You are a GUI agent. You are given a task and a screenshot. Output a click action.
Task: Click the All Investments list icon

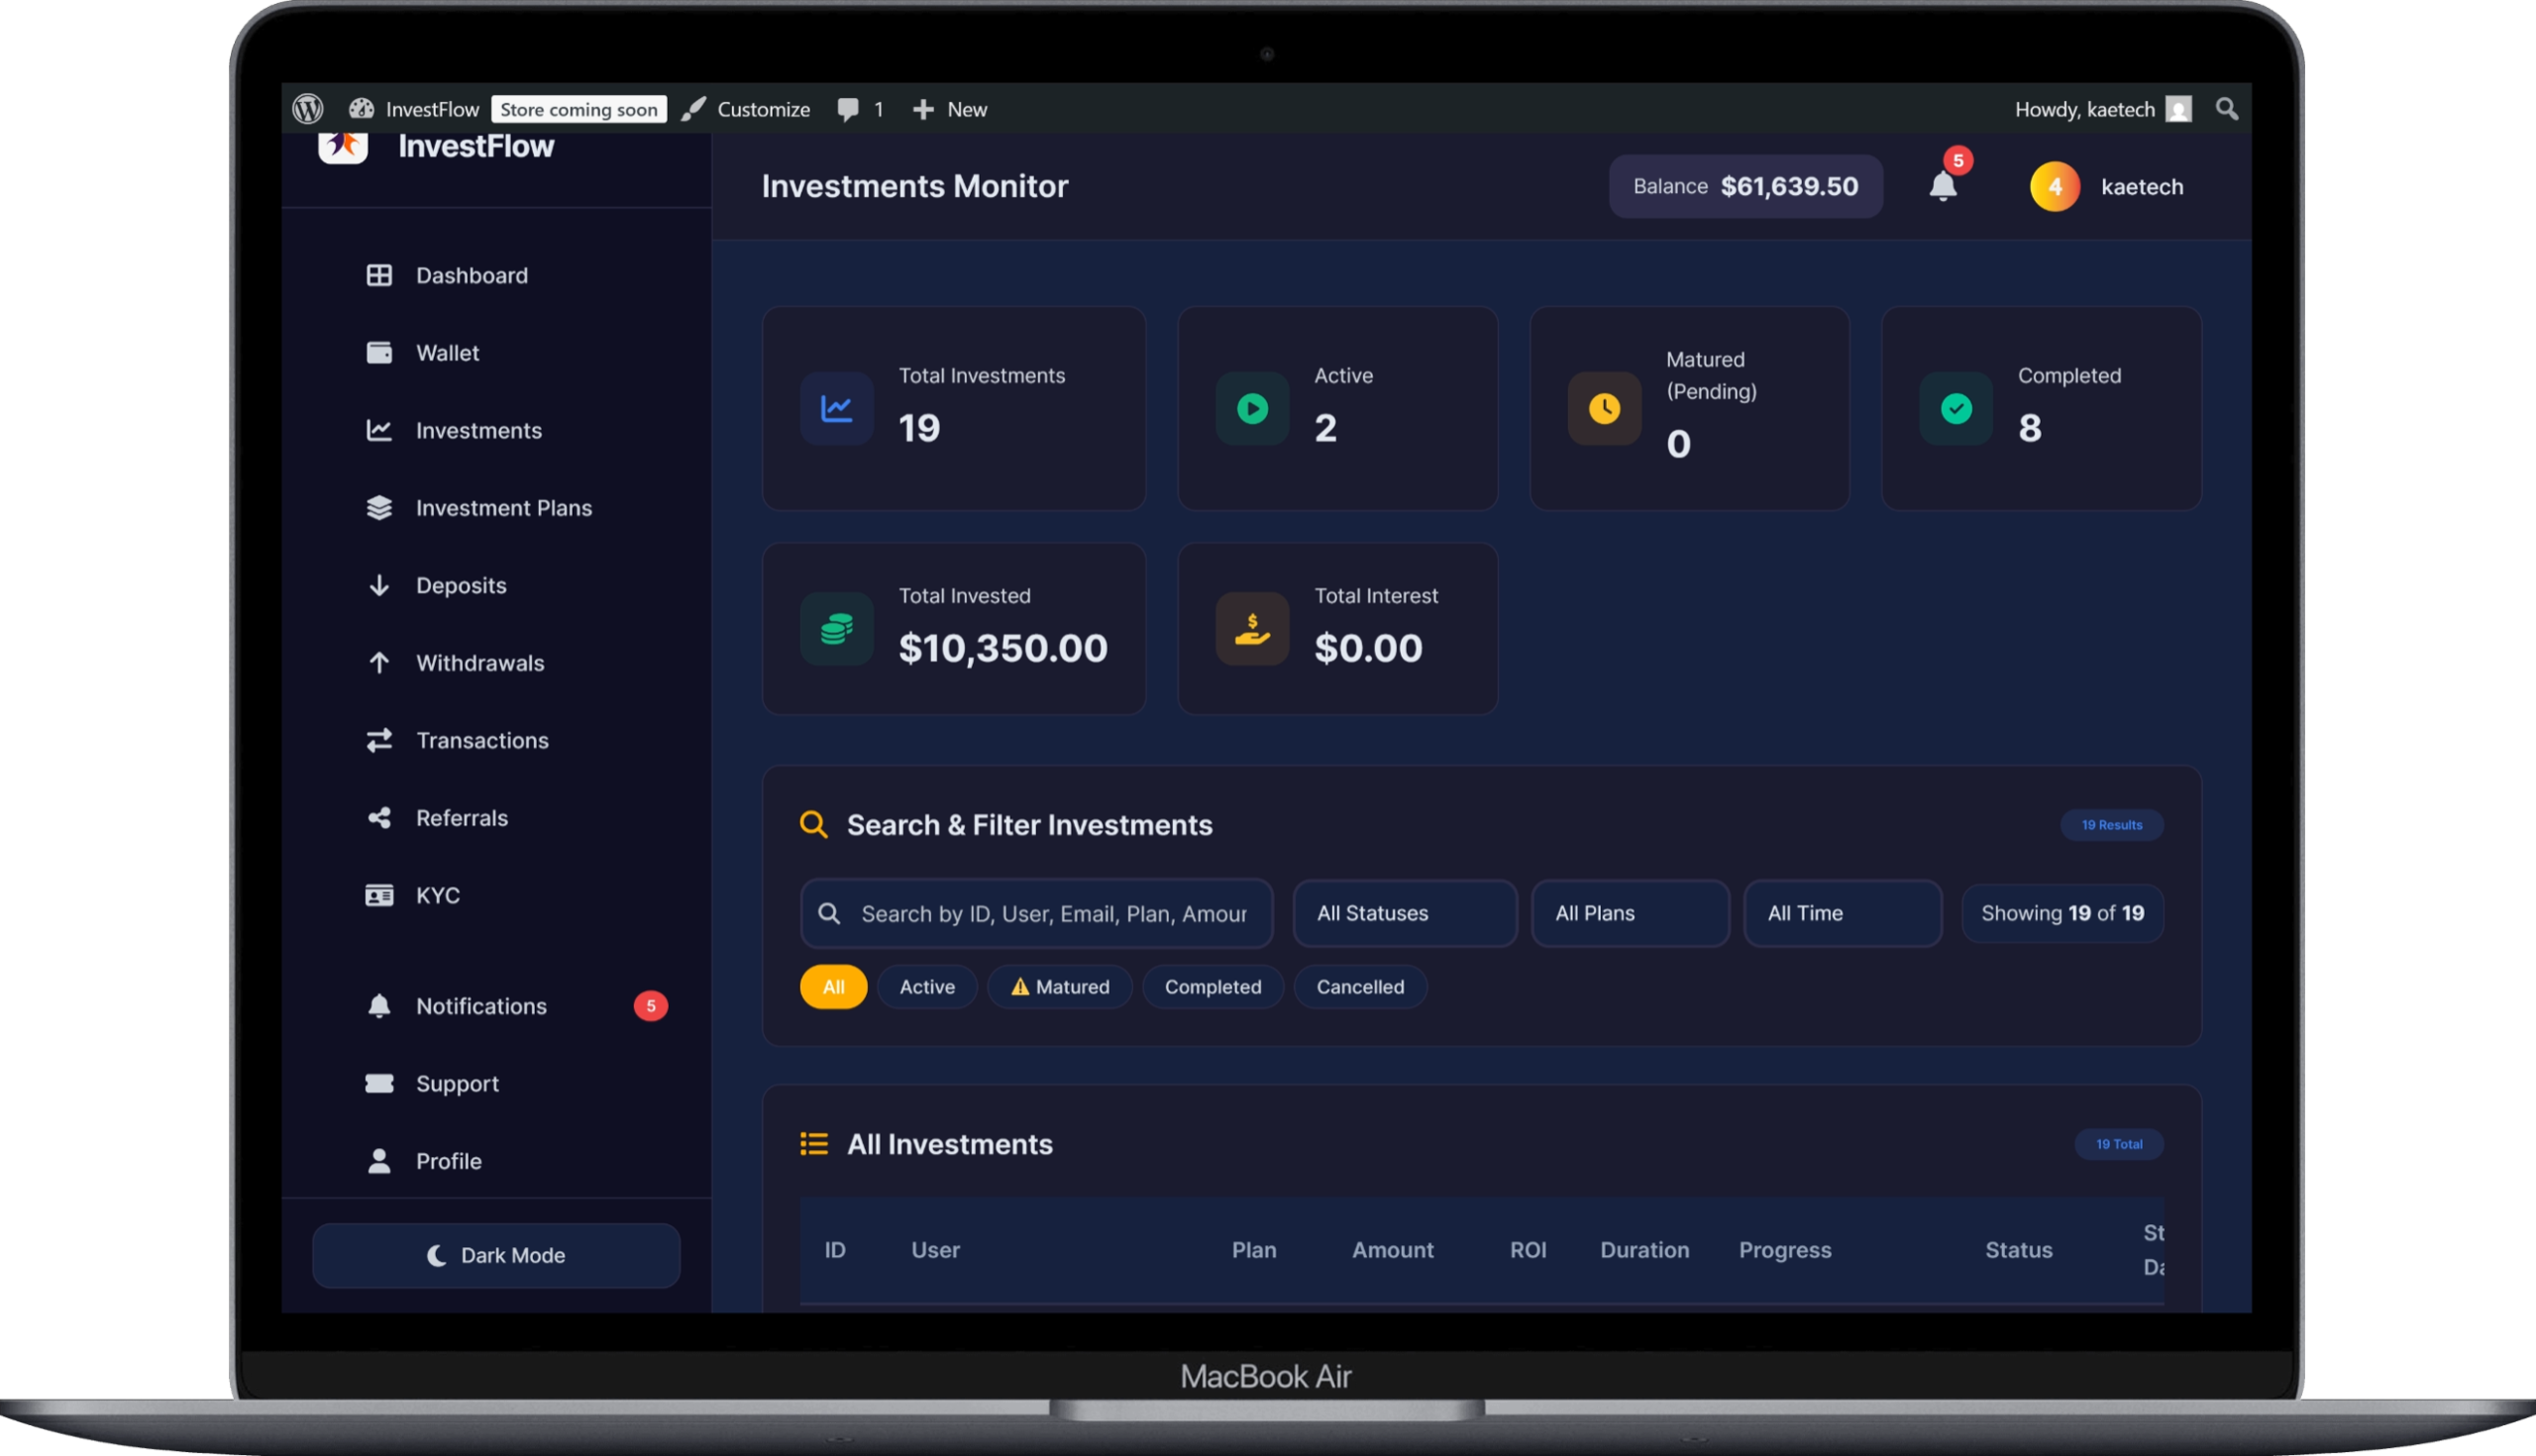[x=814, y=1144]
